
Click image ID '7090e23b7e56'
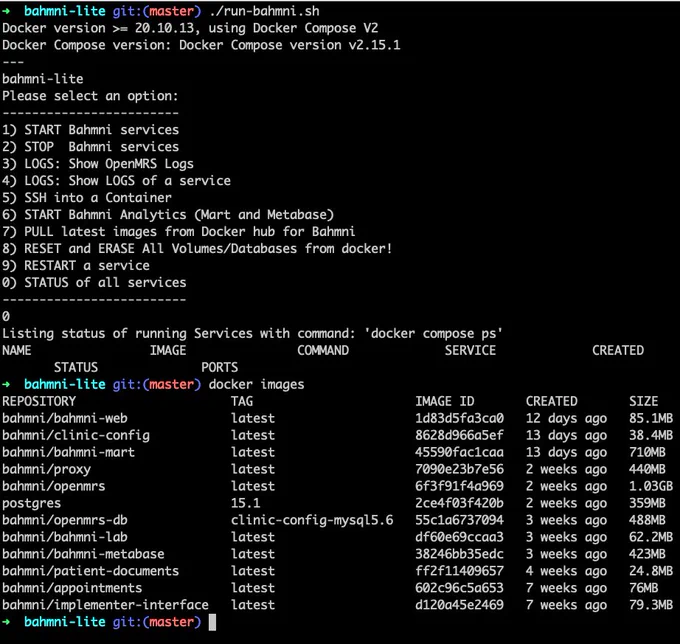click(460, 469)
